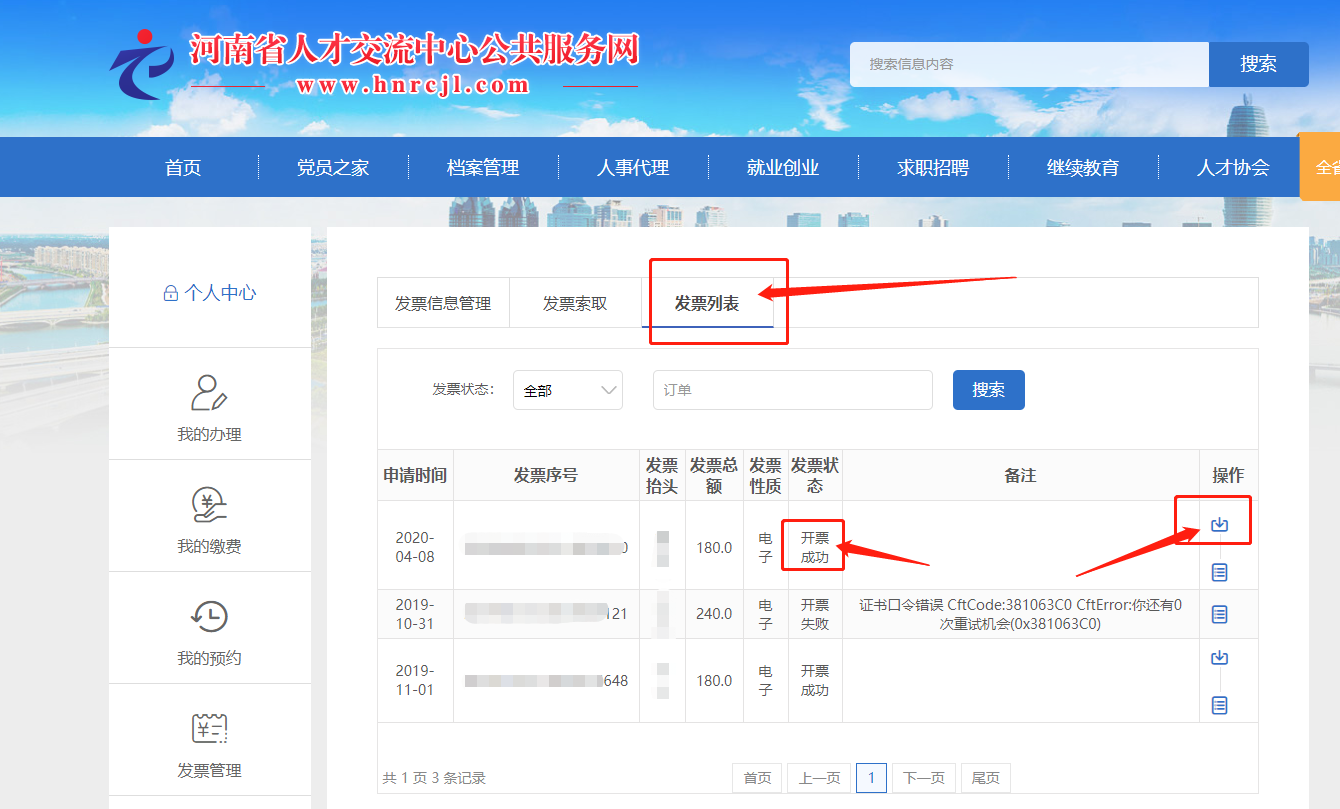Click the 备注 column header
This screenshot has height=809, width=1340.
(1020, 475)
